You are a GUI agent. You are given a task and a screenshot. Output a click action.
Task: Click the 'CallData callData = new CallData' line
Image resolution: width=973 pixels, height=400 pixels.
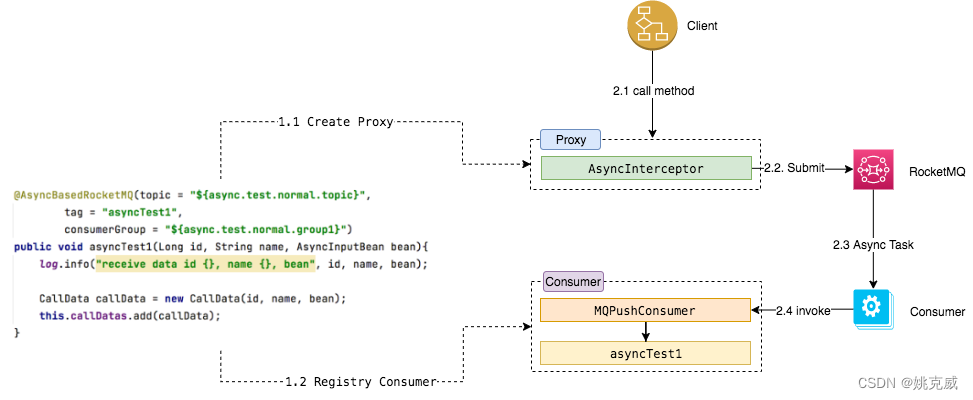192,298
